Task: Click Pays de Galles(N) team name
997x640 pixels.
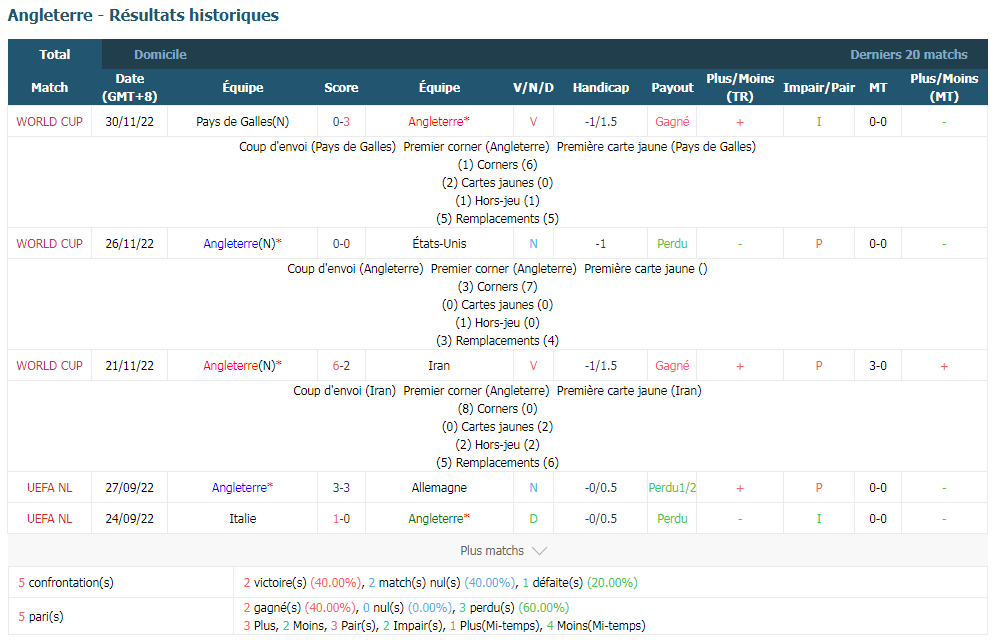Action: 242,122
